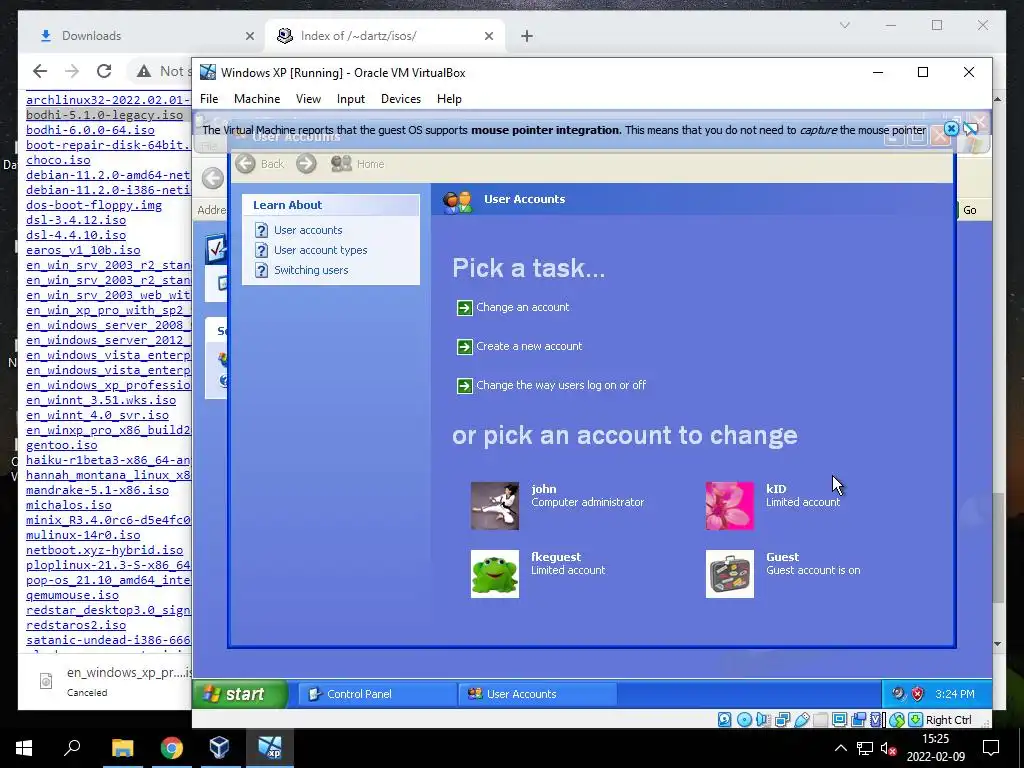Click the green arrow host key indicator

[x=916, y=720]
